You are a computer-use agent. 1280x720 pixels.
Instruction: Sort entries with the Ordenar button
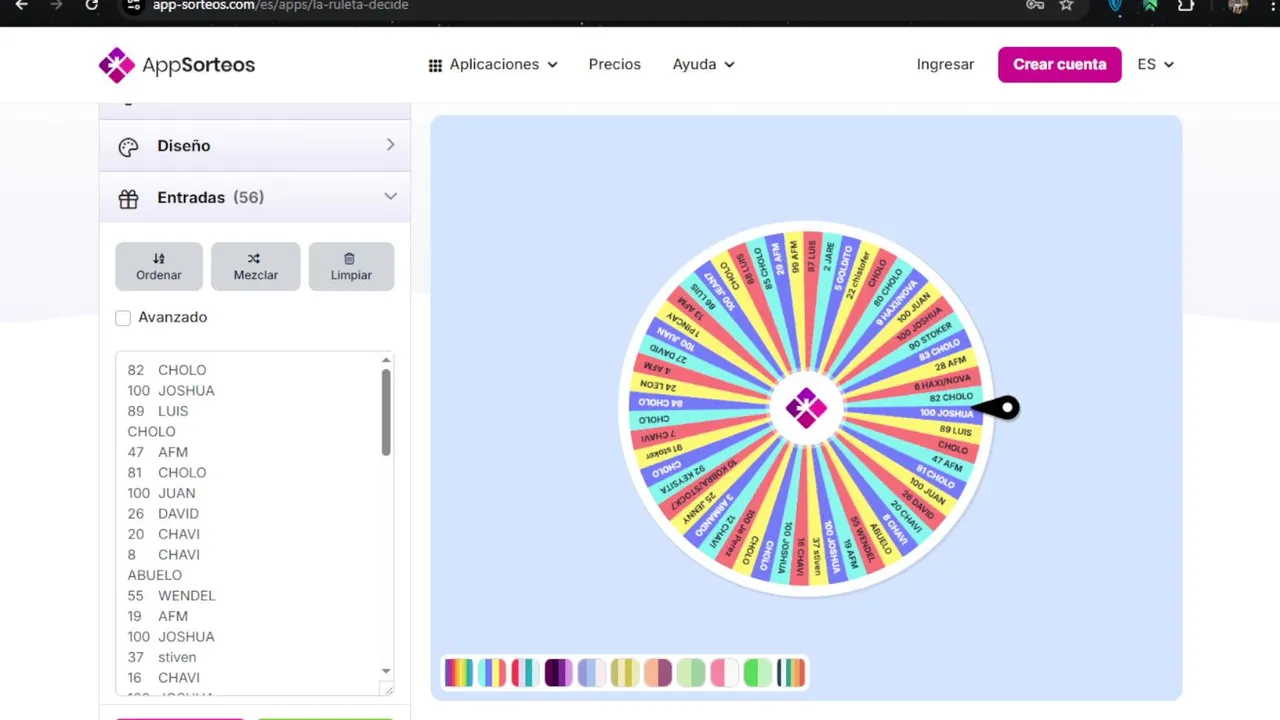[159, 267]
